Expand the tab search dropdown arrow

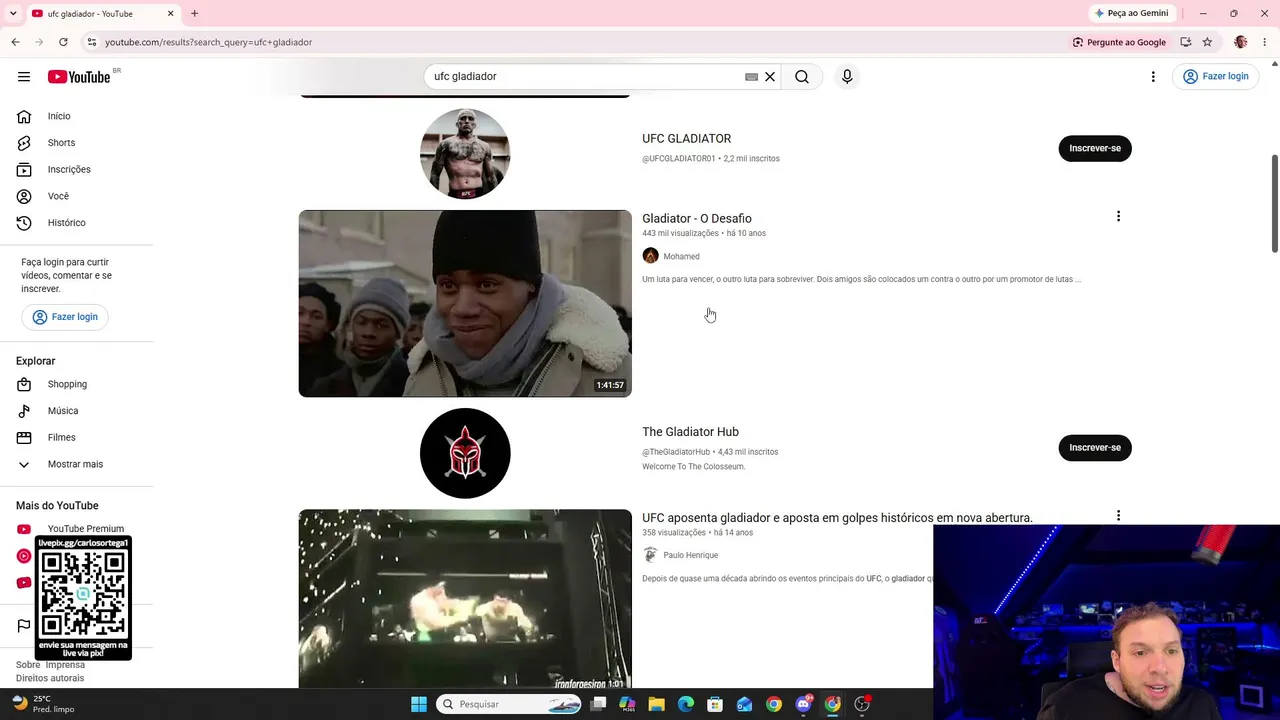[x=13, y=13]
